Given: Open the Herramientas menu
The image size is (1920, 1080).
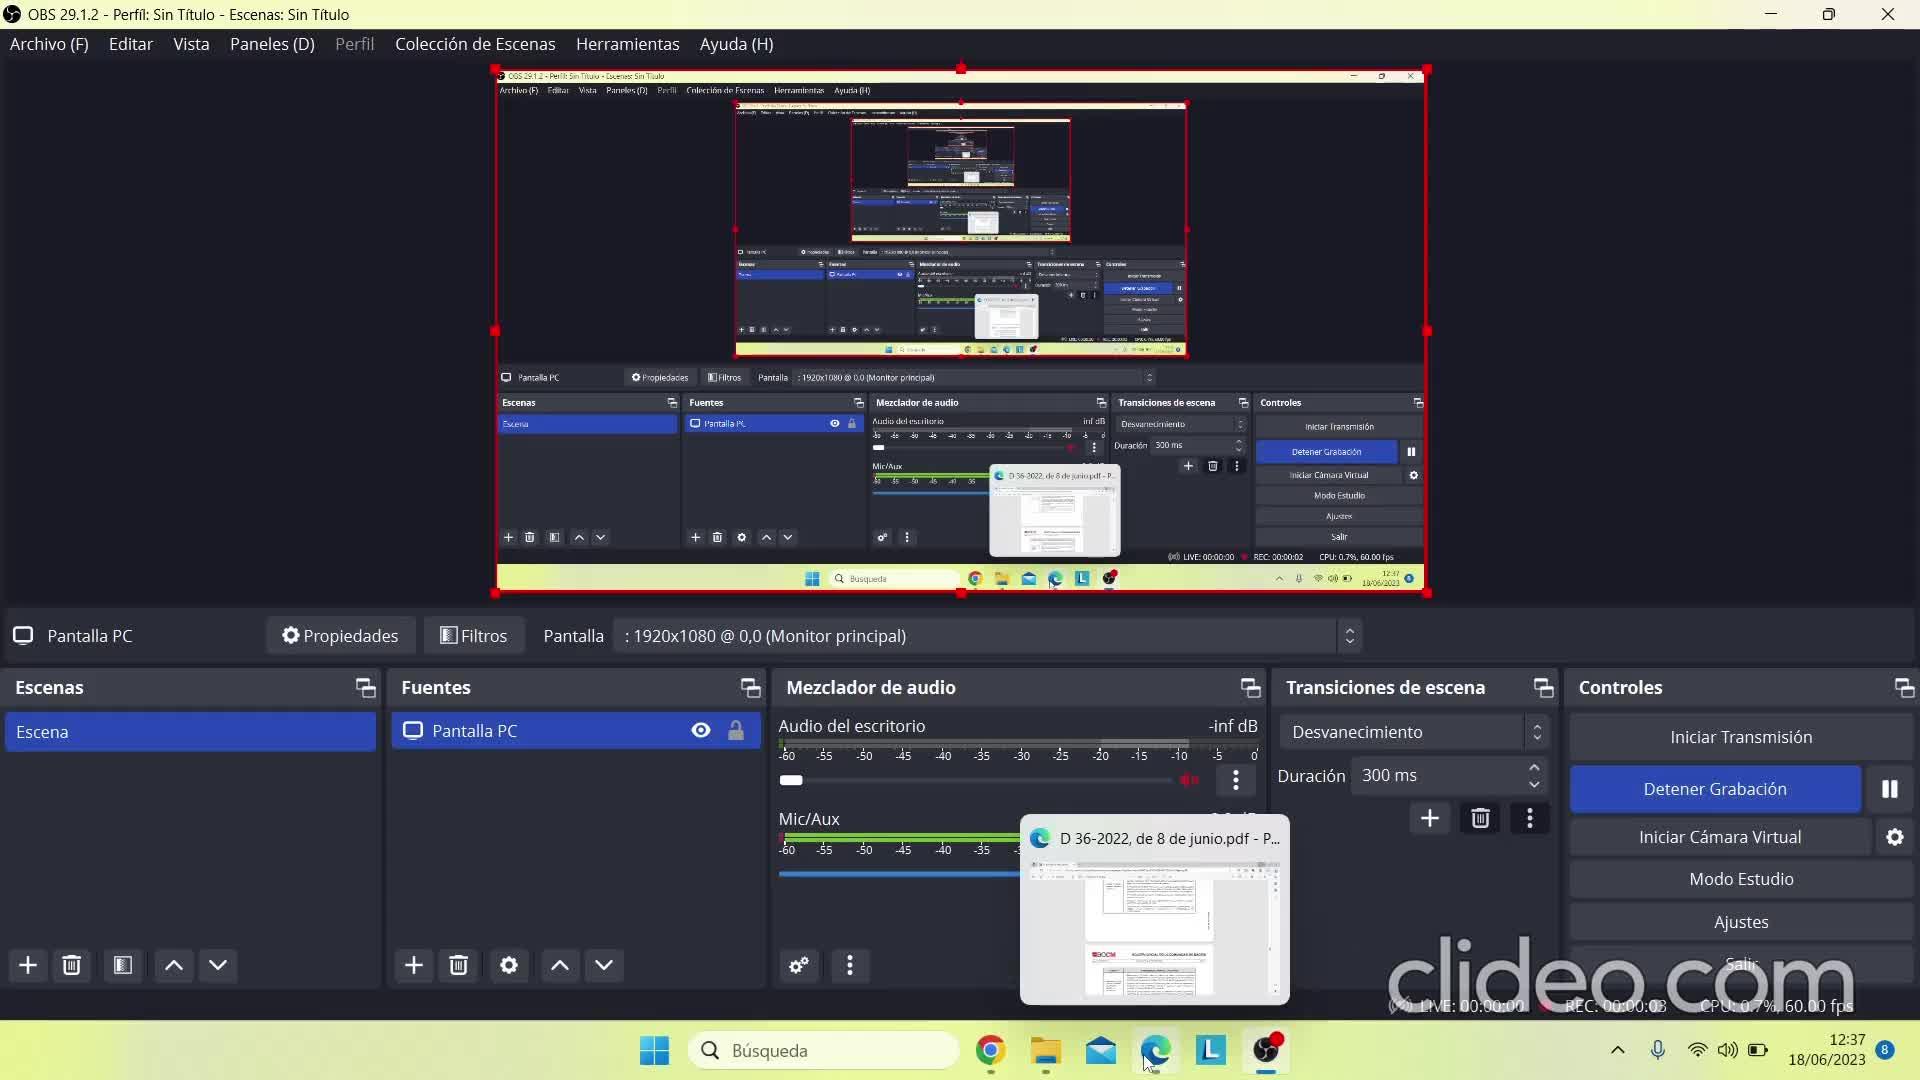Looking at the screenshot, I should (x=627, y=44).
